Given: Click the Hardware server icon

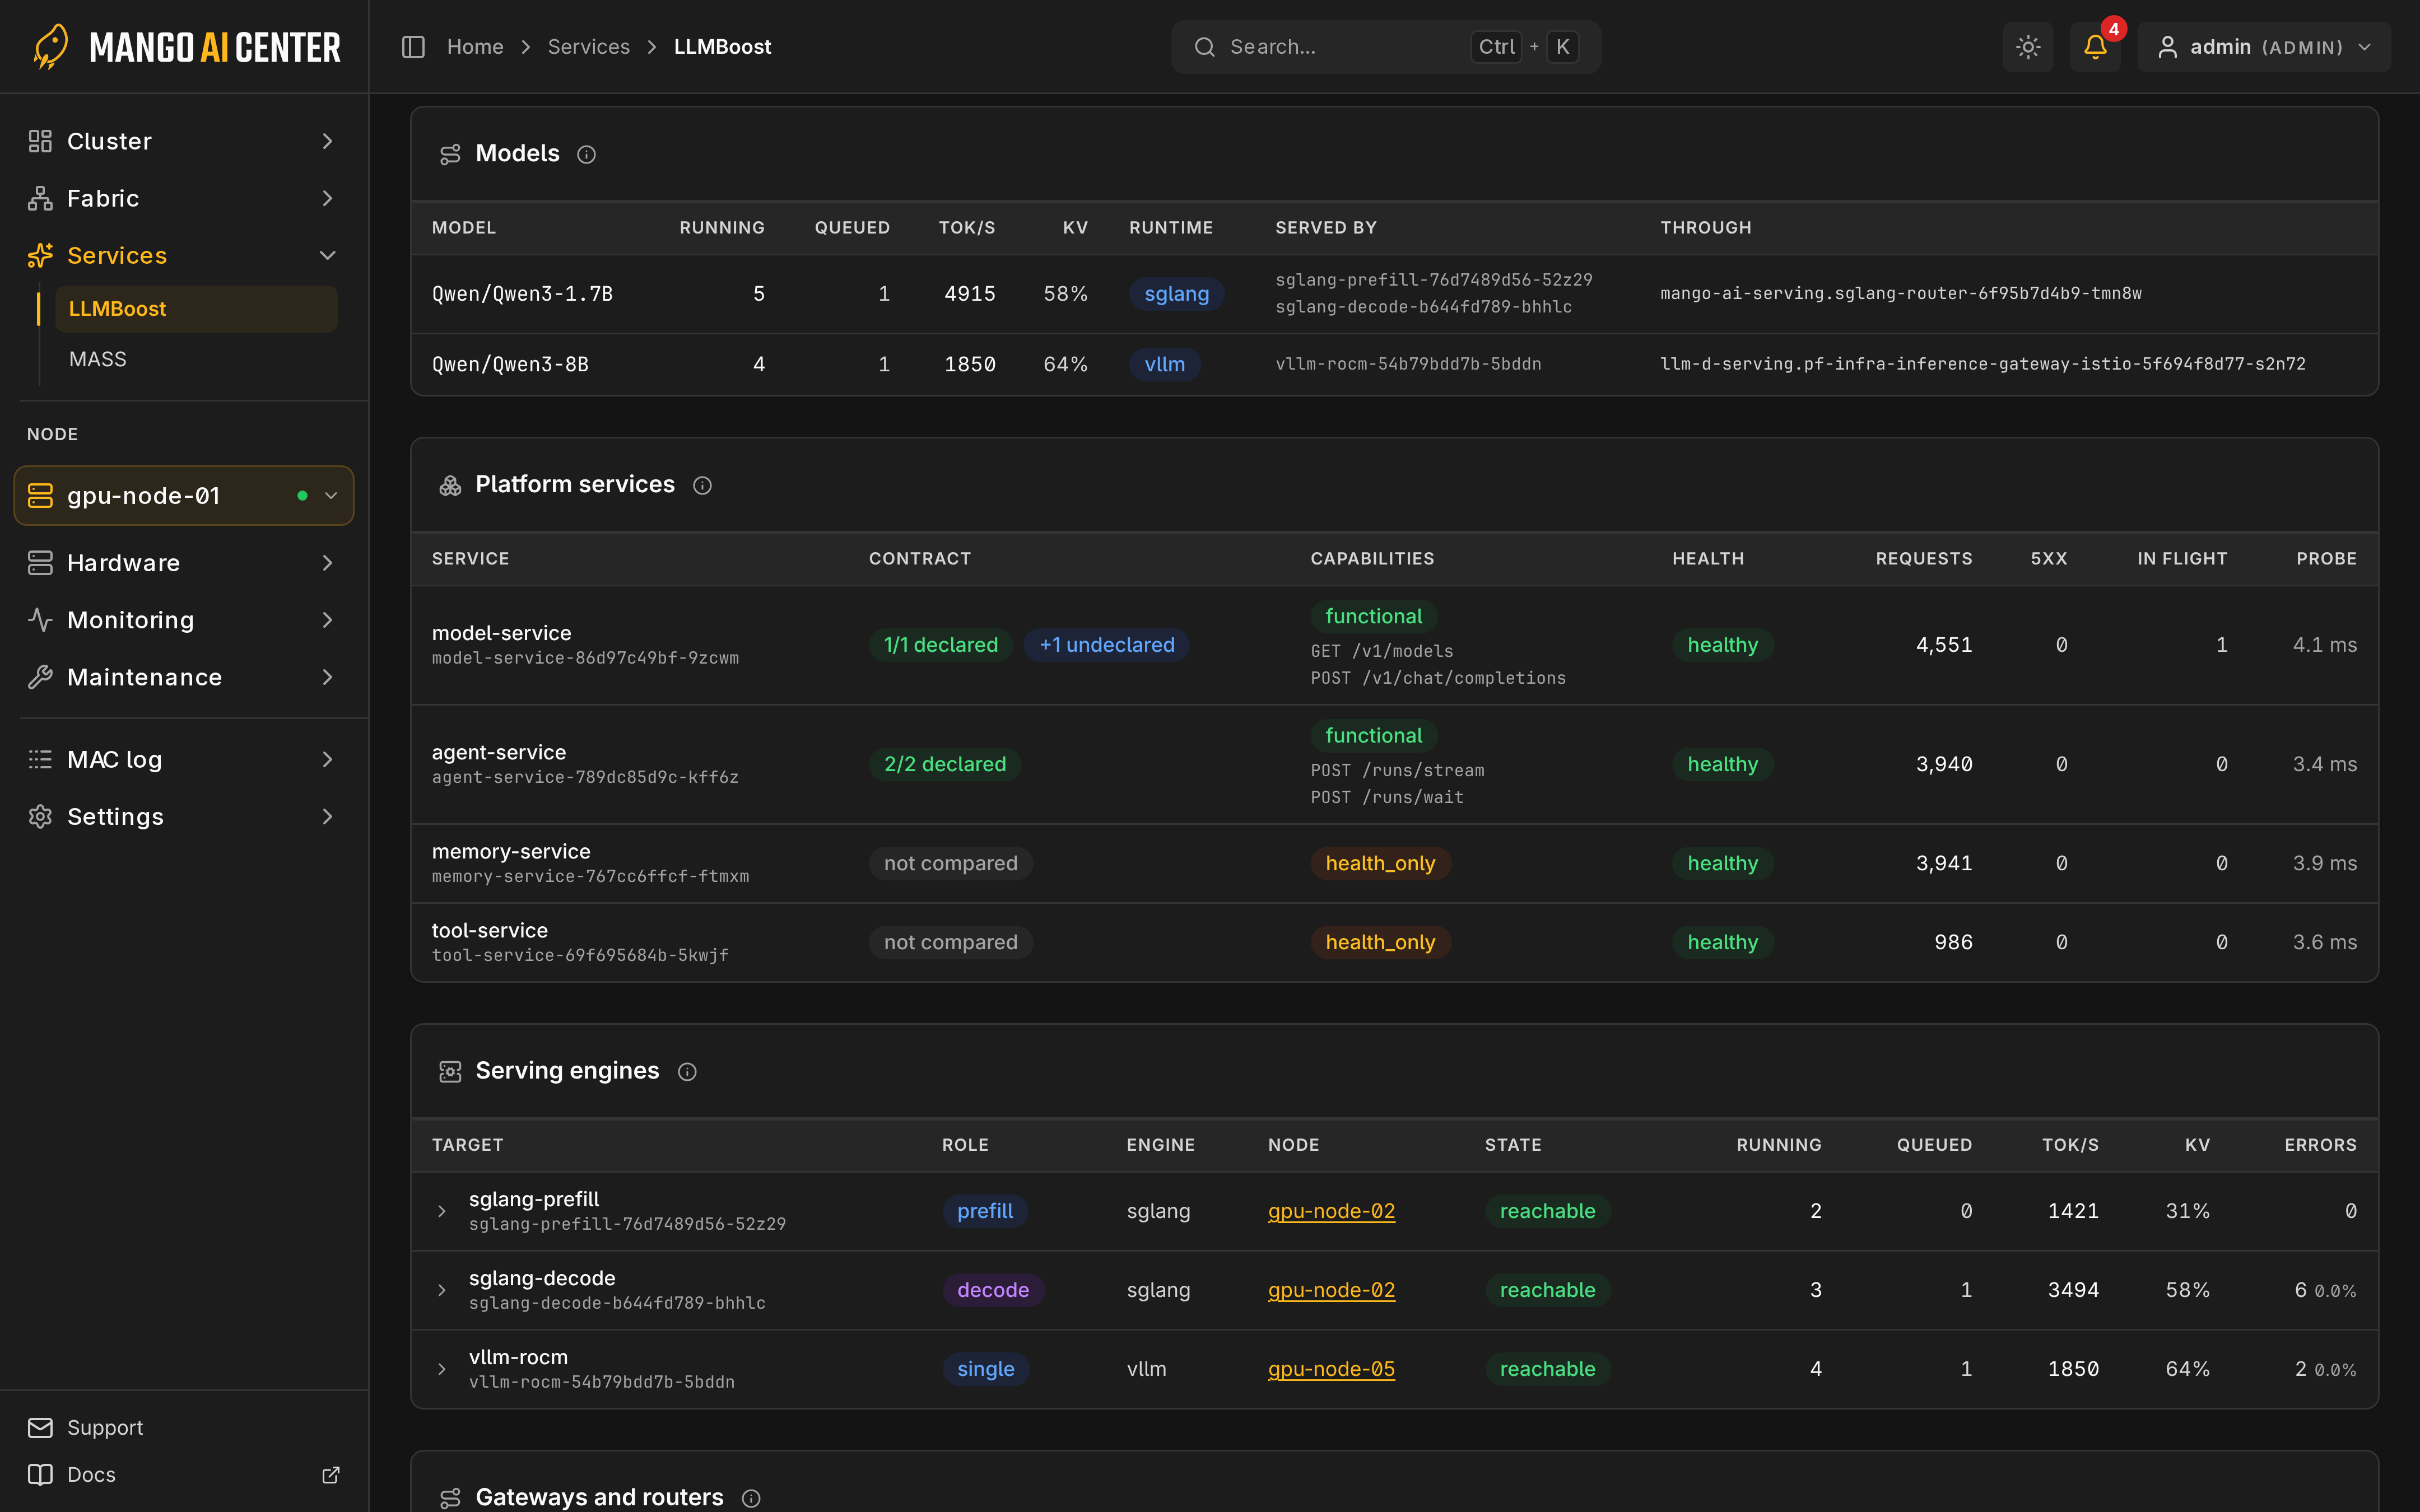Looking at the screenshot, I should [x=40, y=563].
